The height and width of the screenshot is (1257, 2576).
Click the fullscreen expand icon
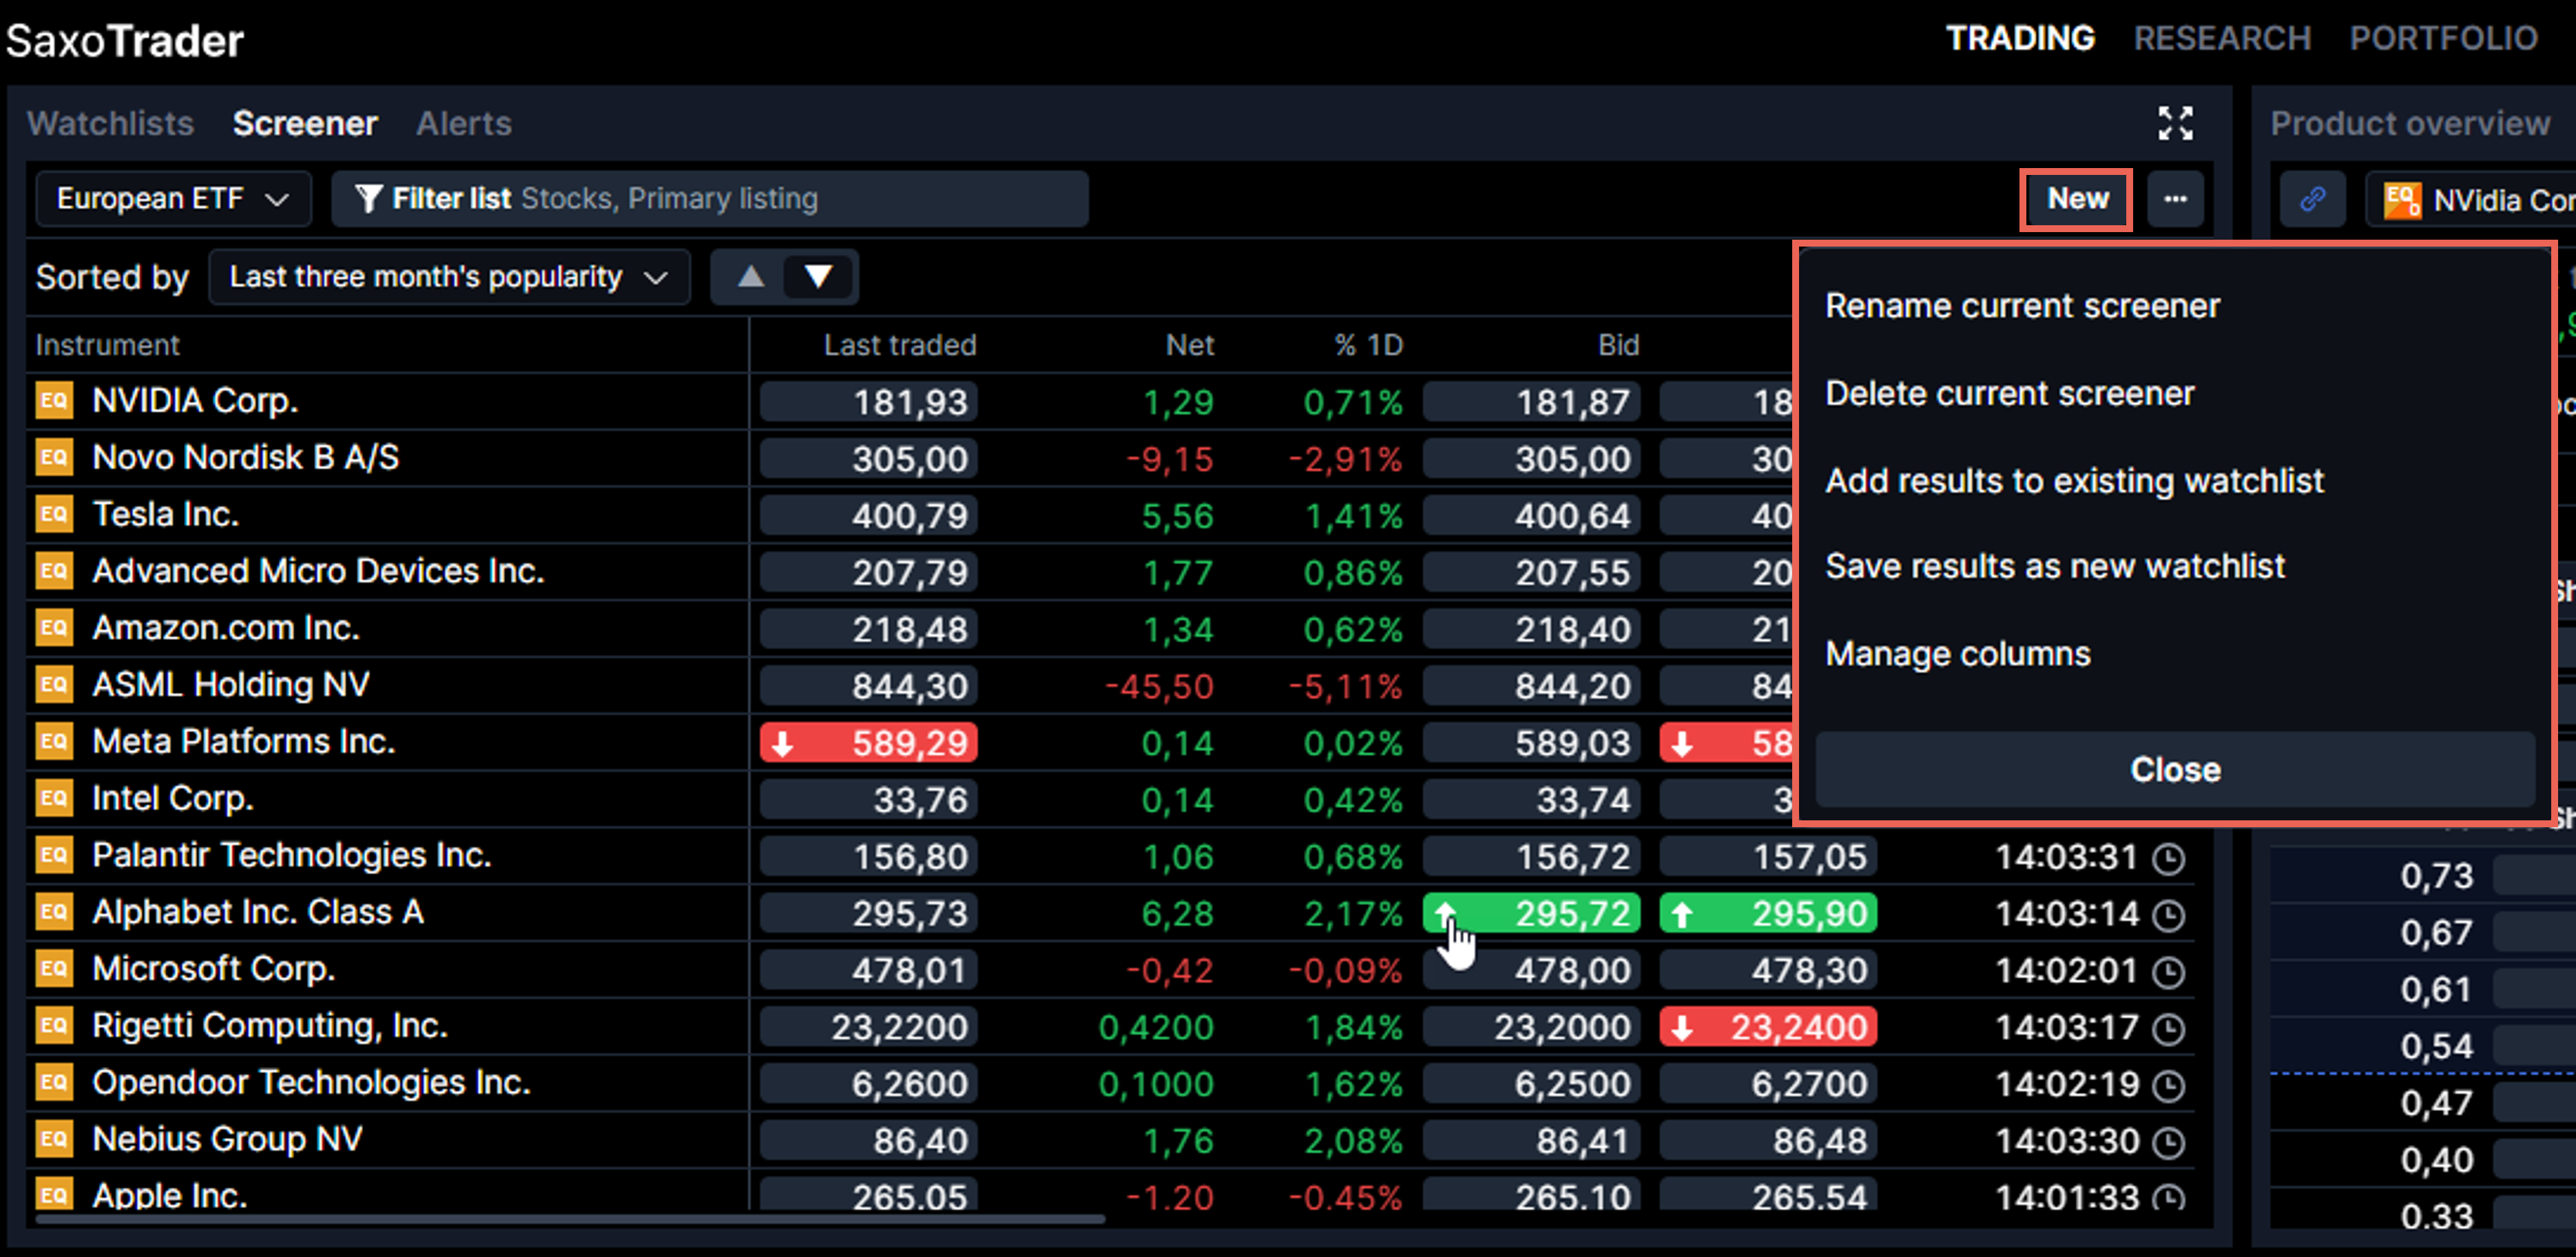click(x=2177, y=123)
